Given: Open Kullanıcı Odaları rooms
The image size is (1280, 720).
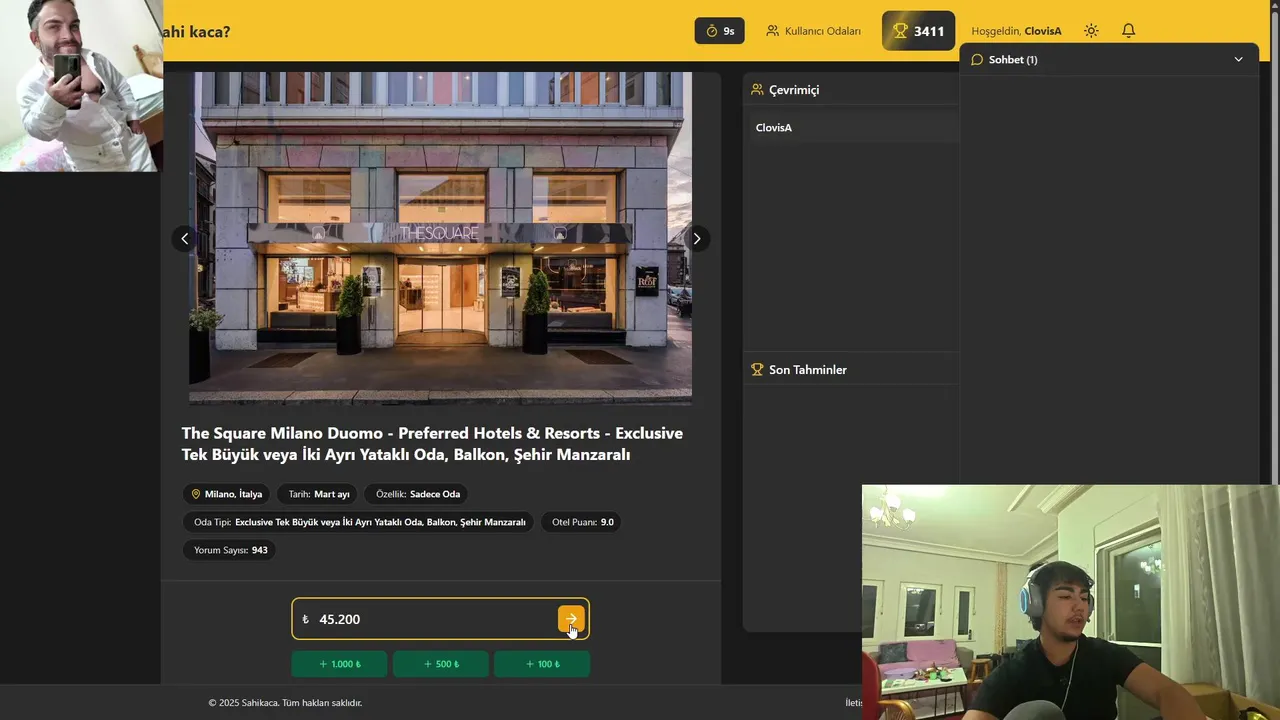Looking at the screenshot, I should point(813,31).
